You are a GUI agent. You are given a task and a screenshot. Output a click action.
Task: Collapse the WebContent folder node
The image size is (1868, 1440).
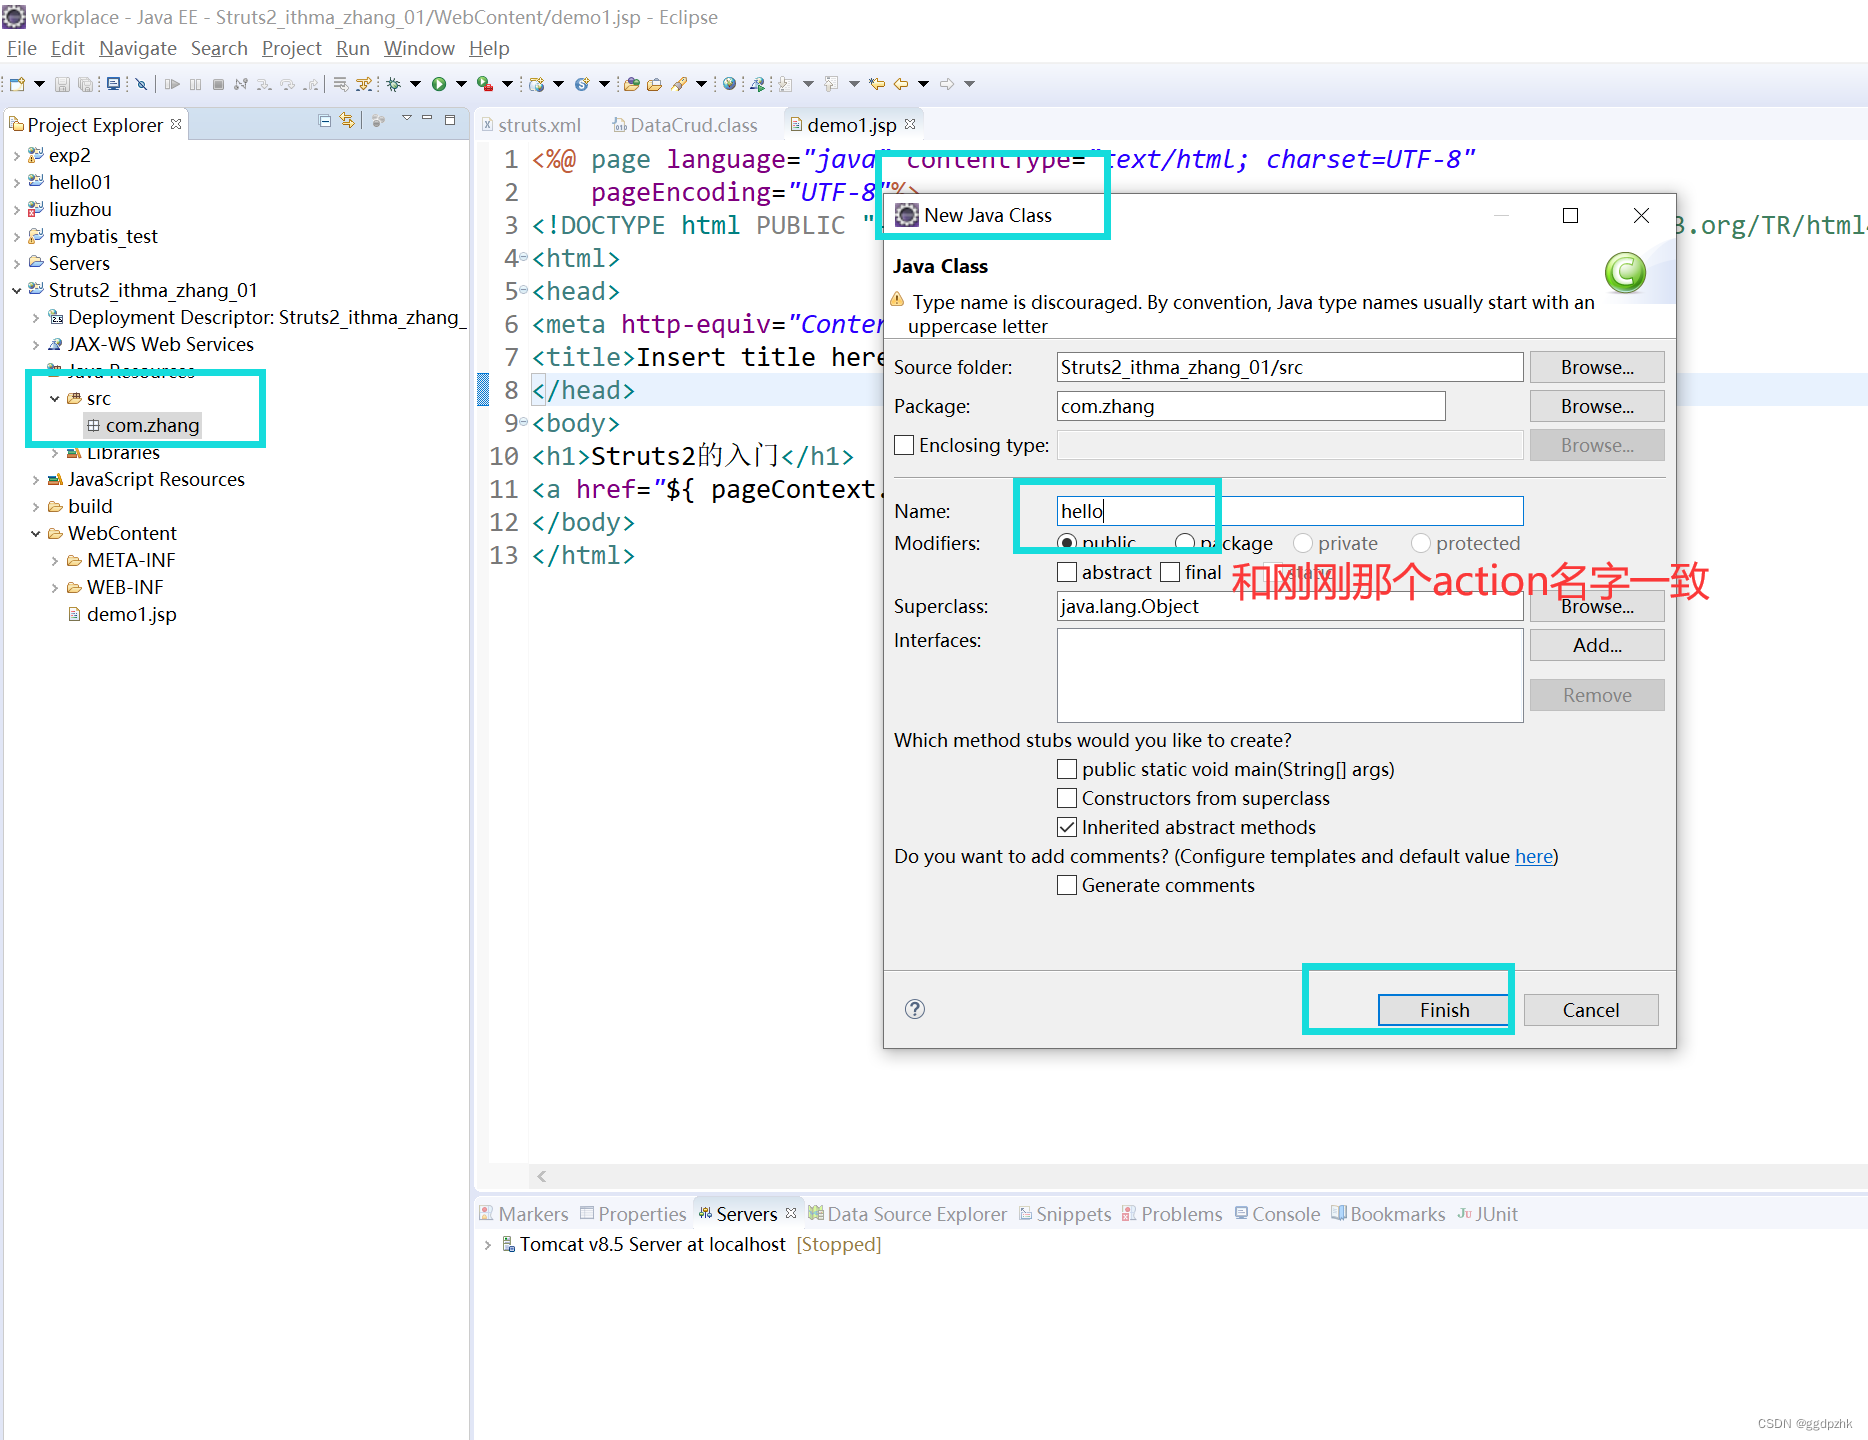tap(36, 534)
